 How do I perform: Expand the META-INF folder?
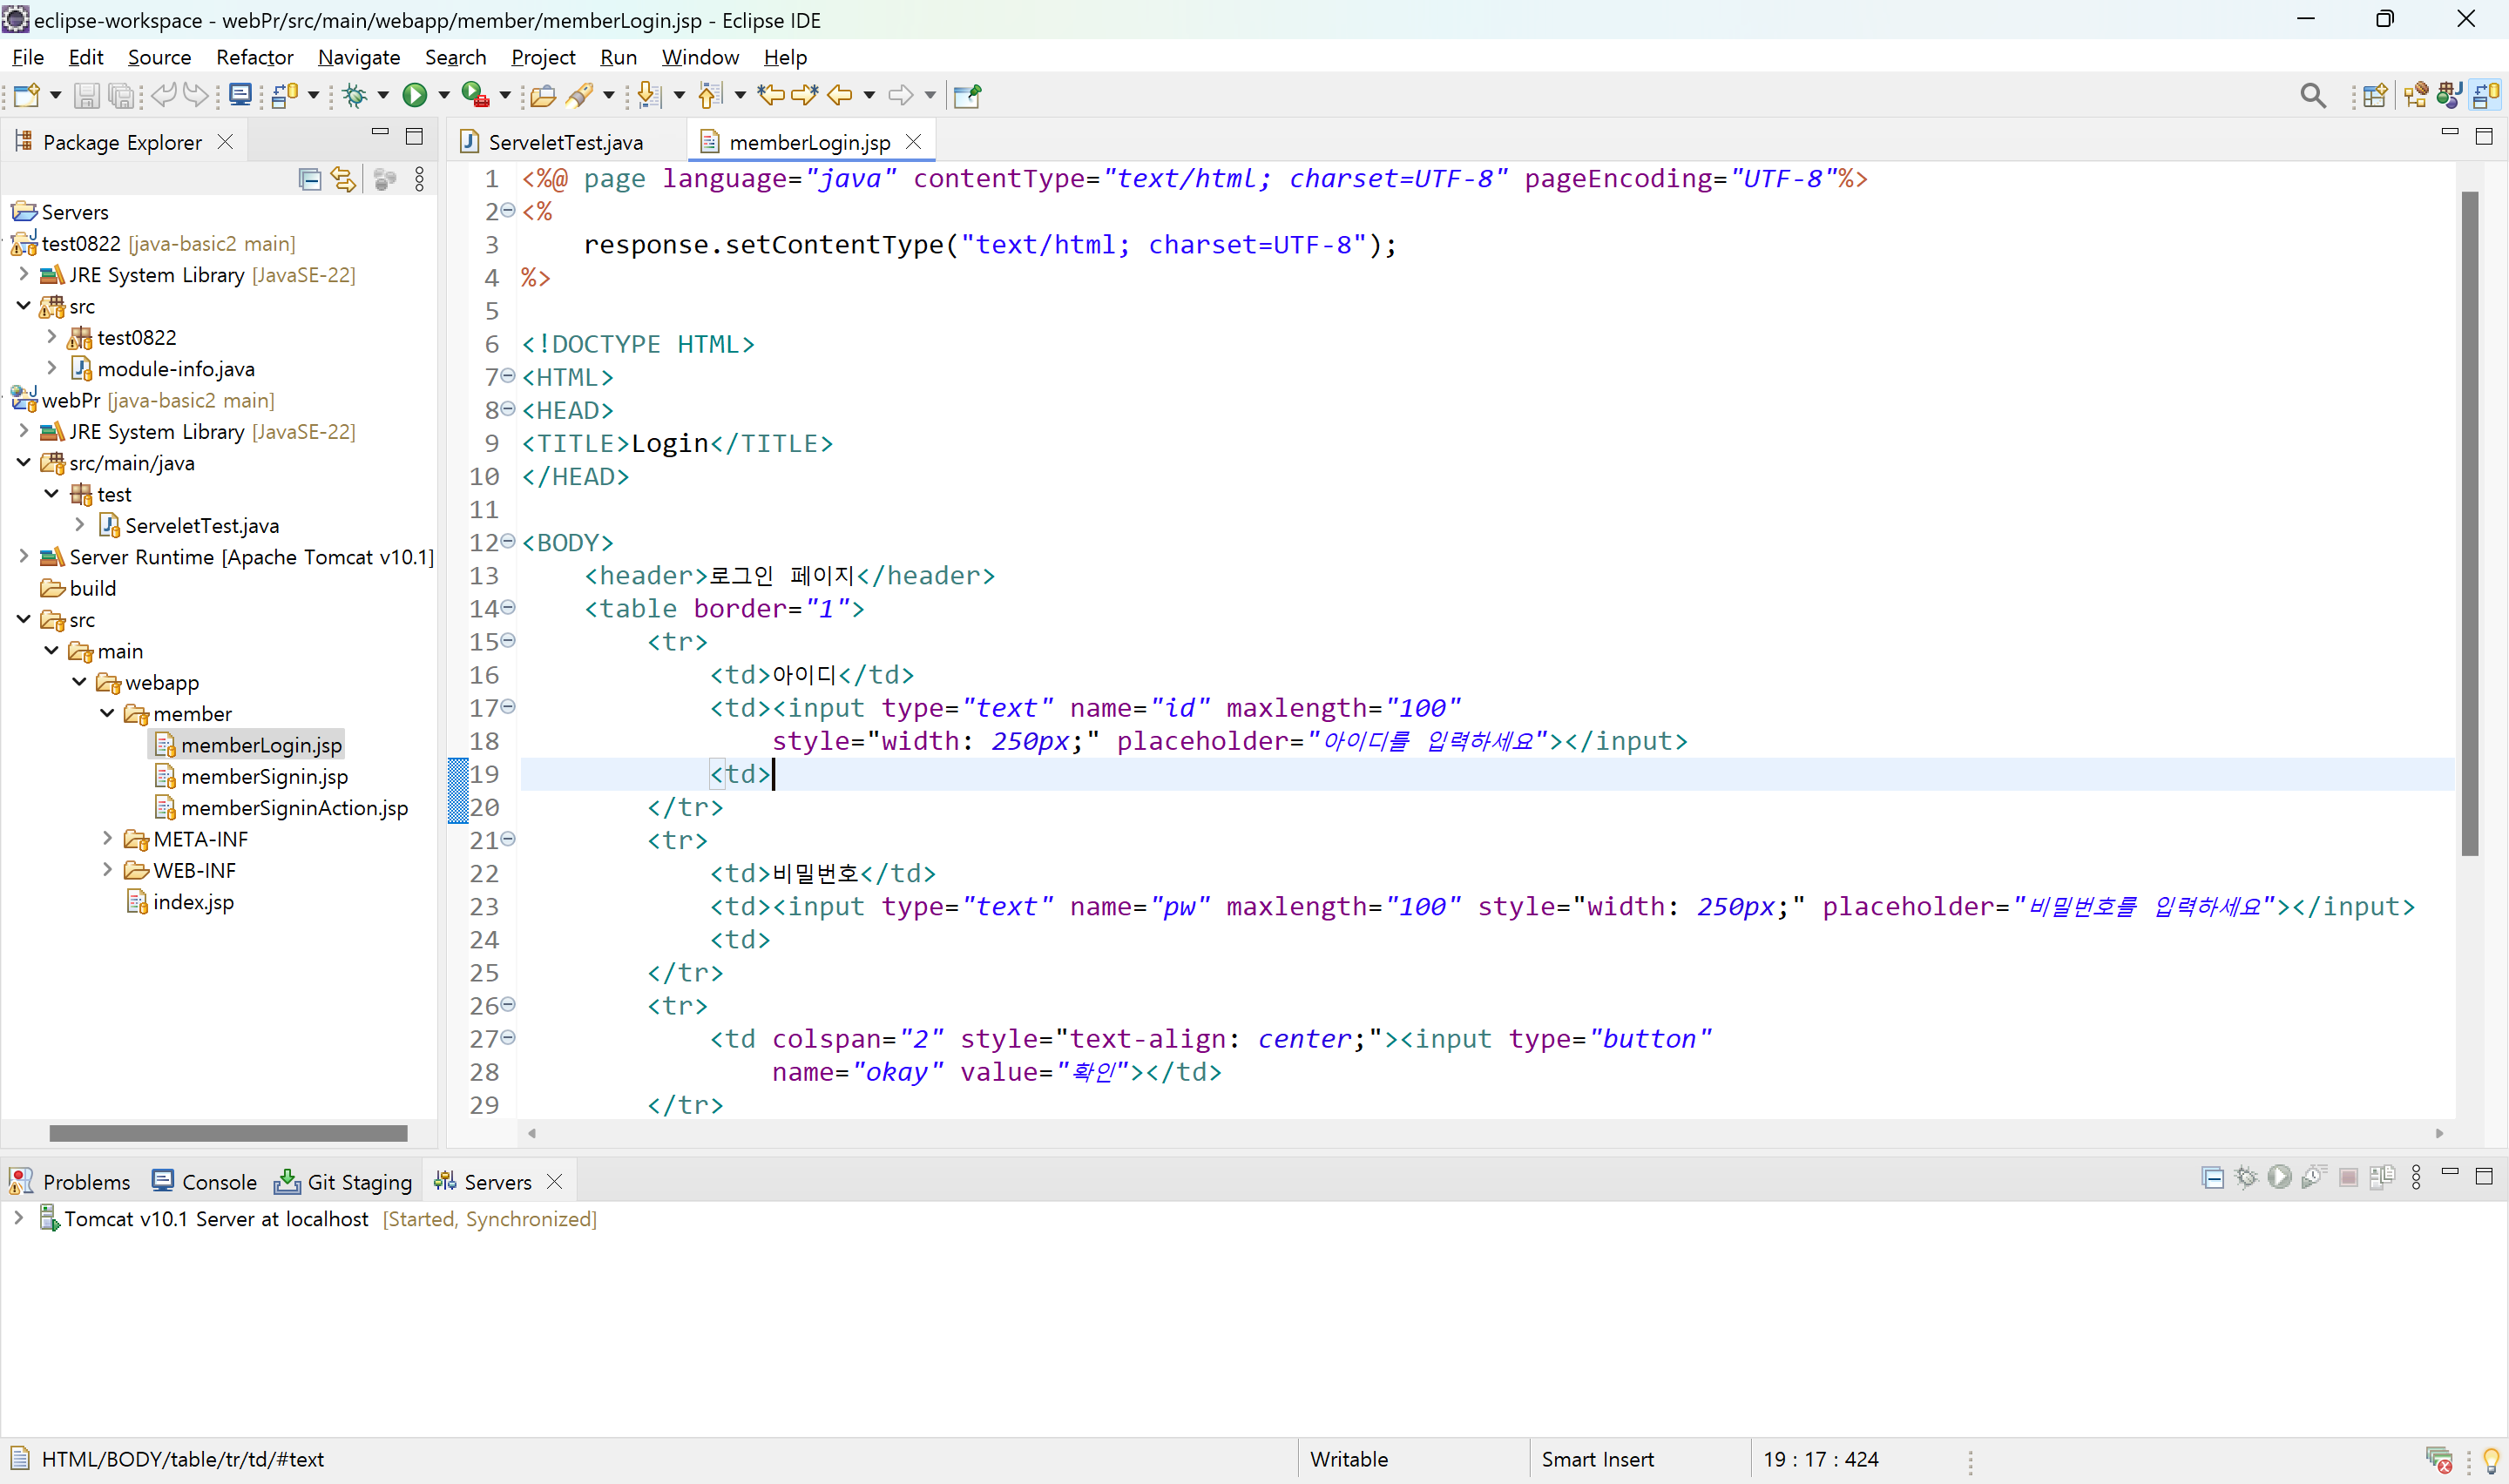coord(107,838)
